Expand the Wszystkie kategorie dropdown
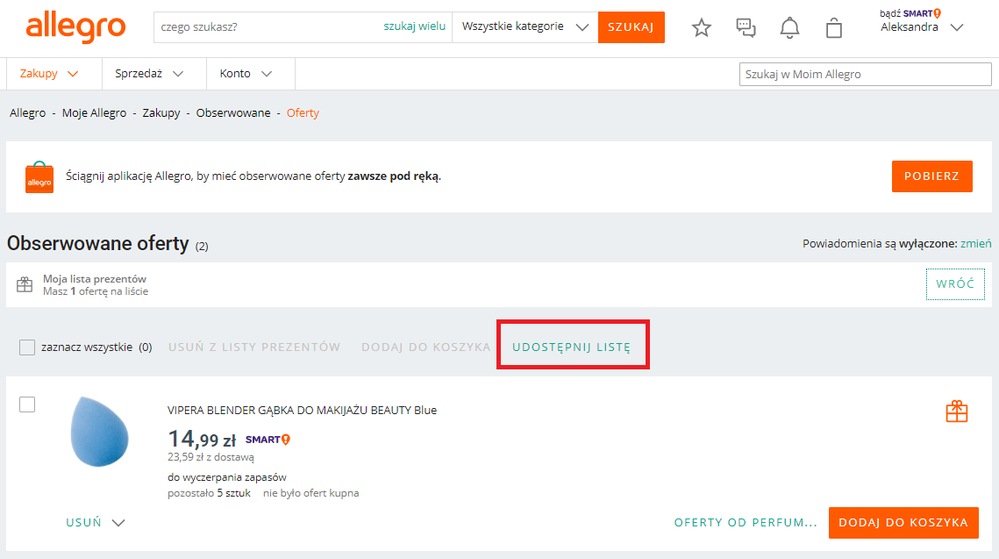The width and height of the screenshot is (999, 559). point(524,27)
